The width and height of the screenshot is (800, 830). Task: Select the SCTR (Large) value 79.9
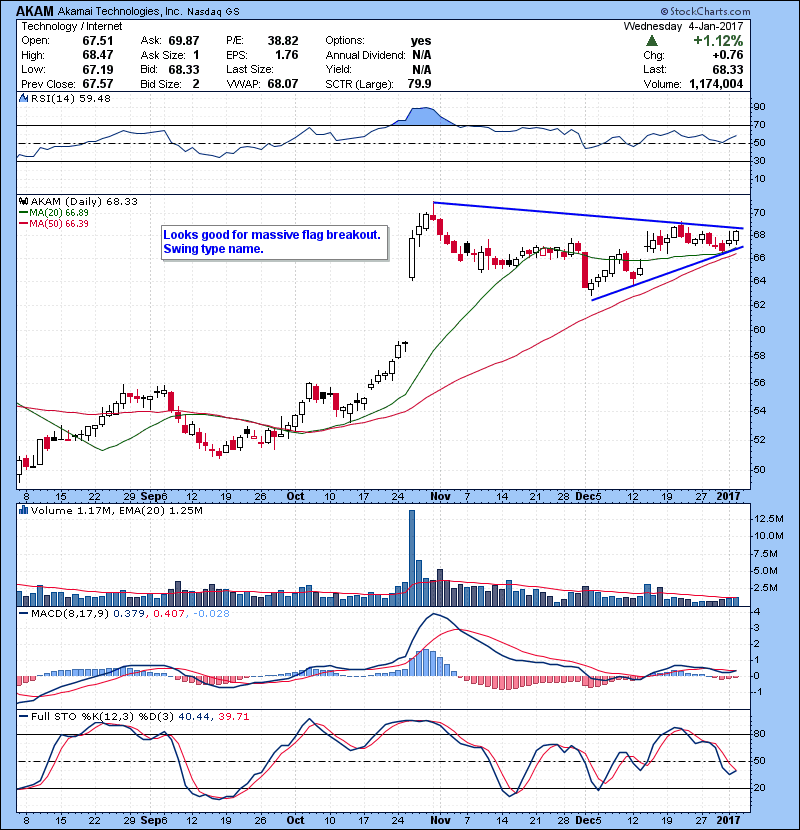(x=419, y=84)
